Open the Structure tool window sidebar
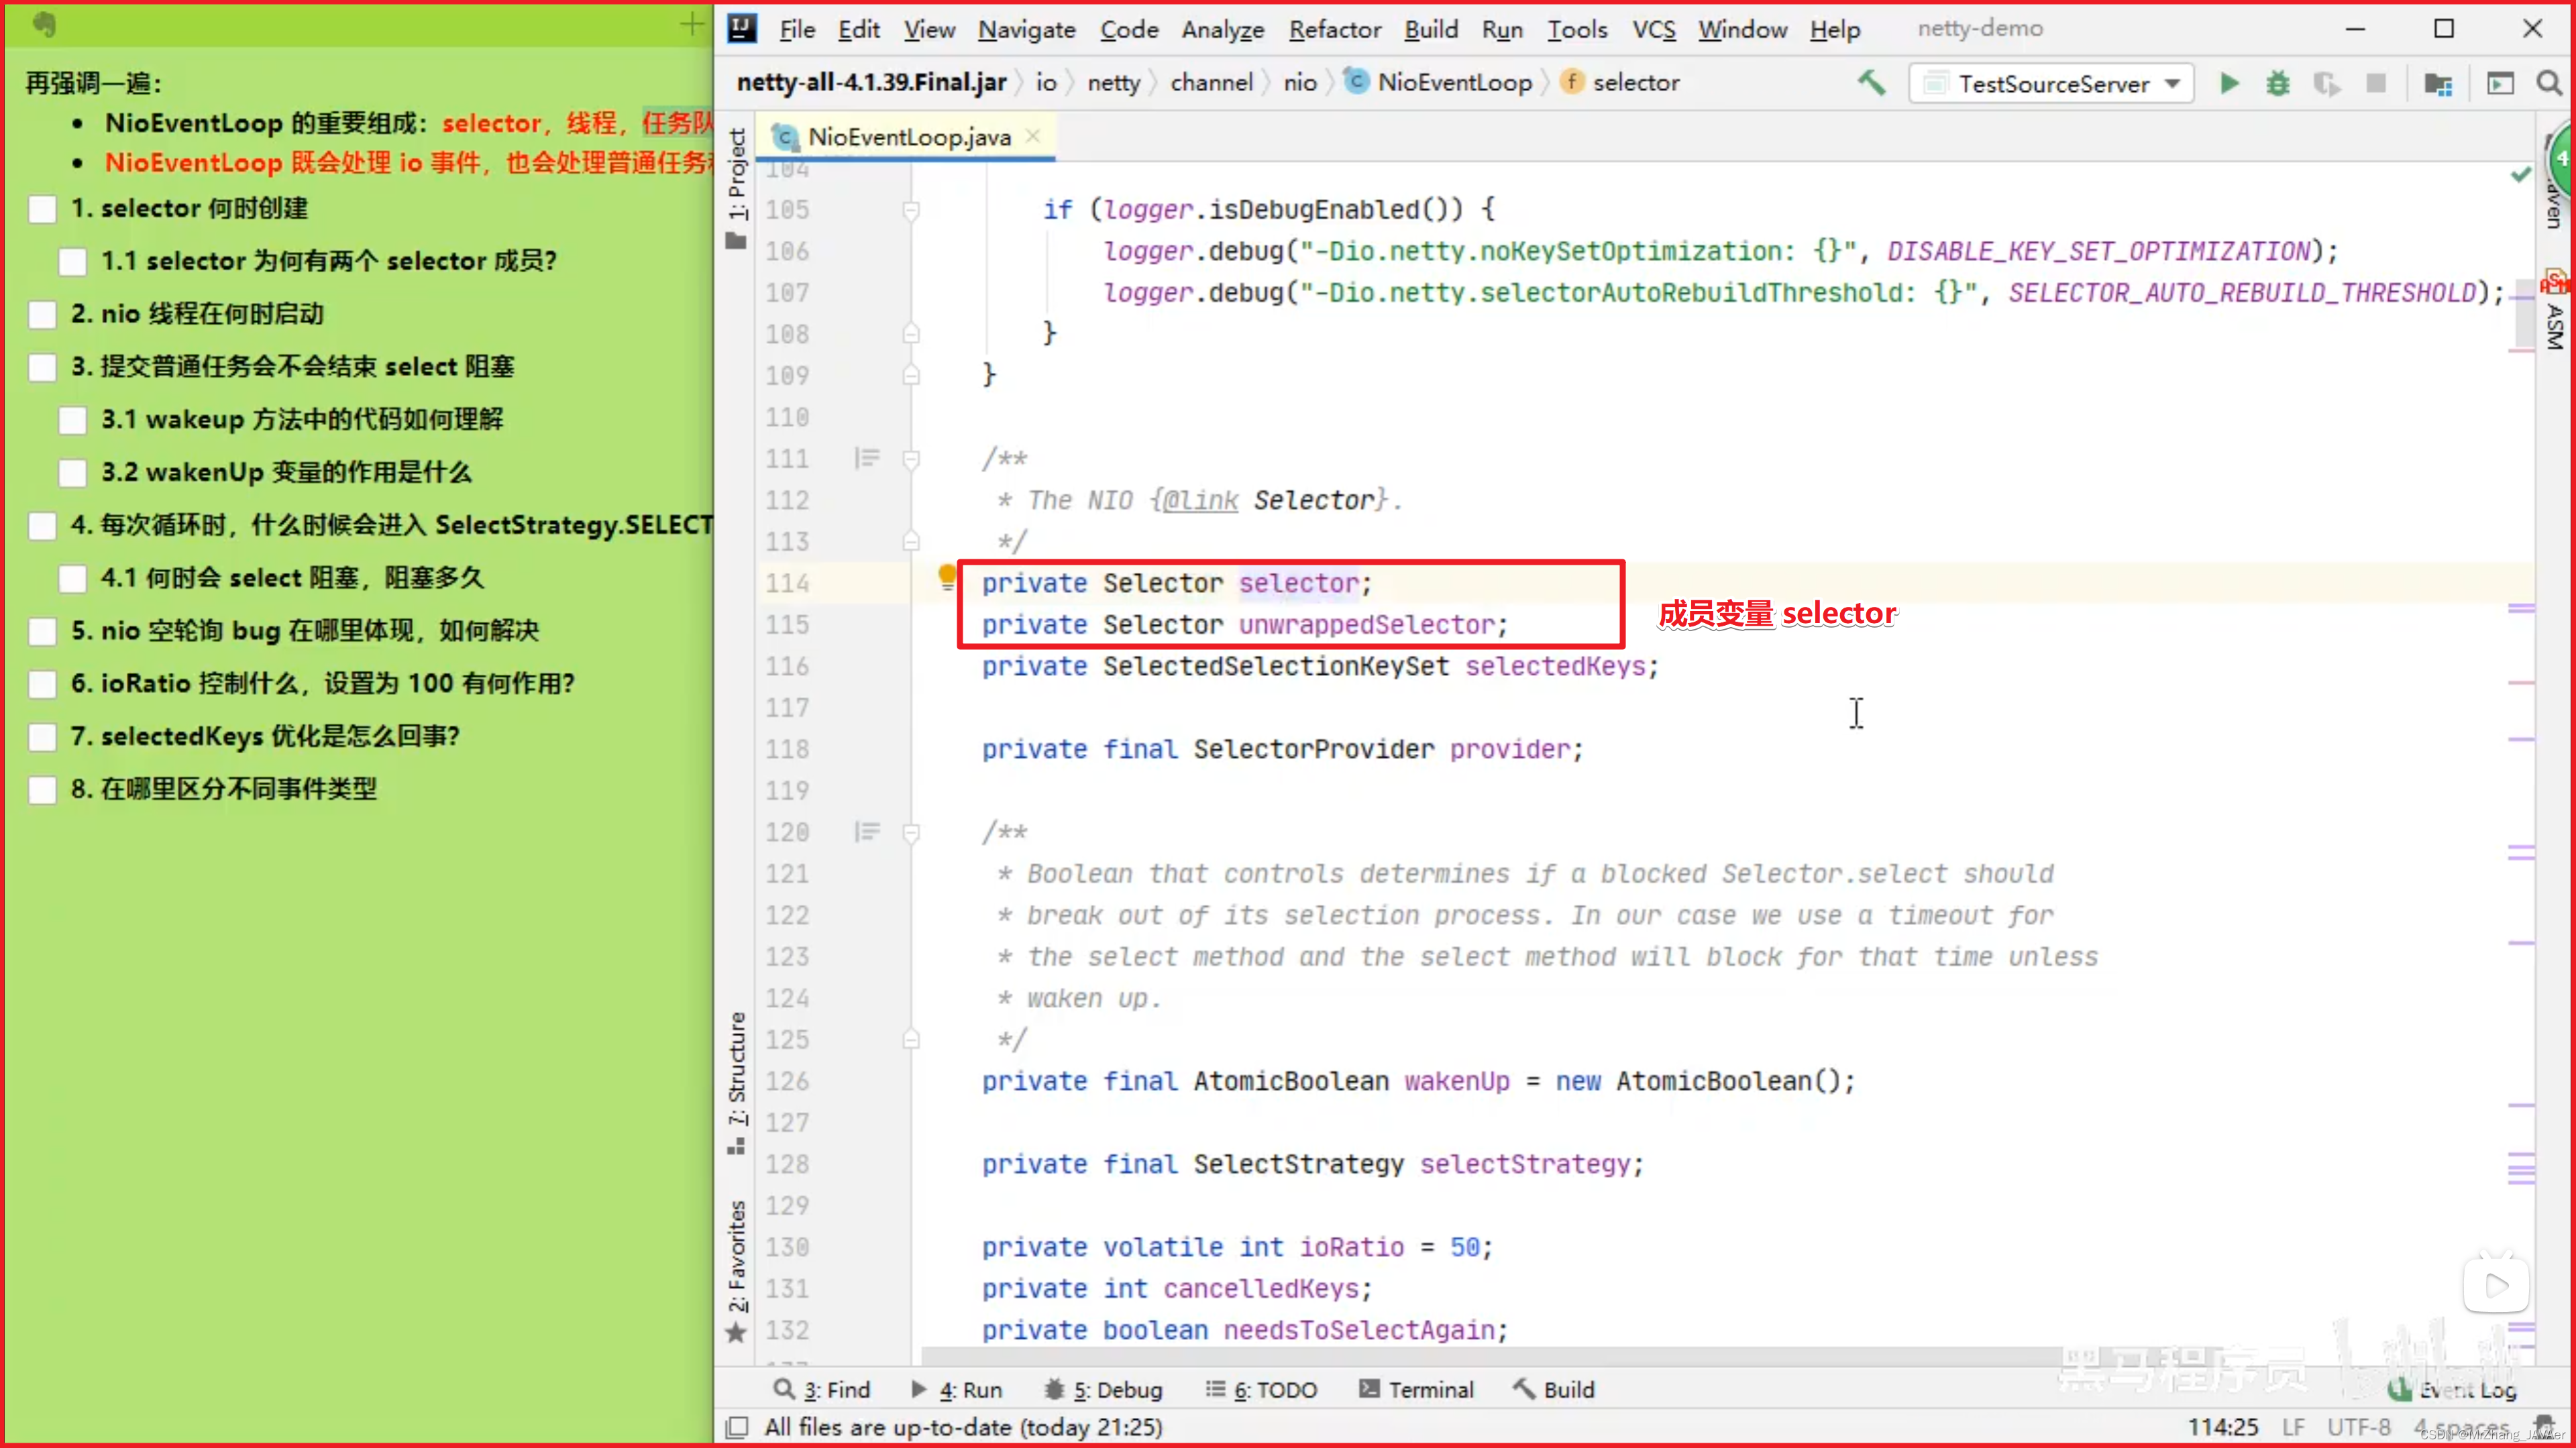The height and width of the screenshot is (1448, 2576). click(737, 1083)
